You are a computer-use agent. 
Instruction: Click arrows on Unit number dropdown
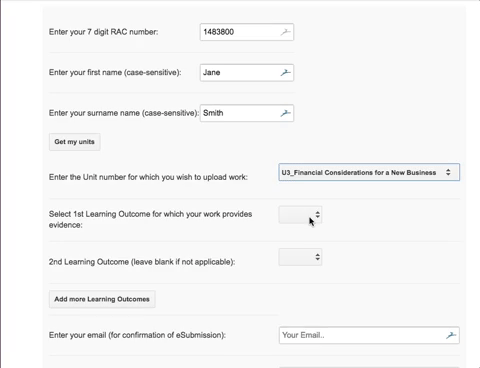[448, 172]
